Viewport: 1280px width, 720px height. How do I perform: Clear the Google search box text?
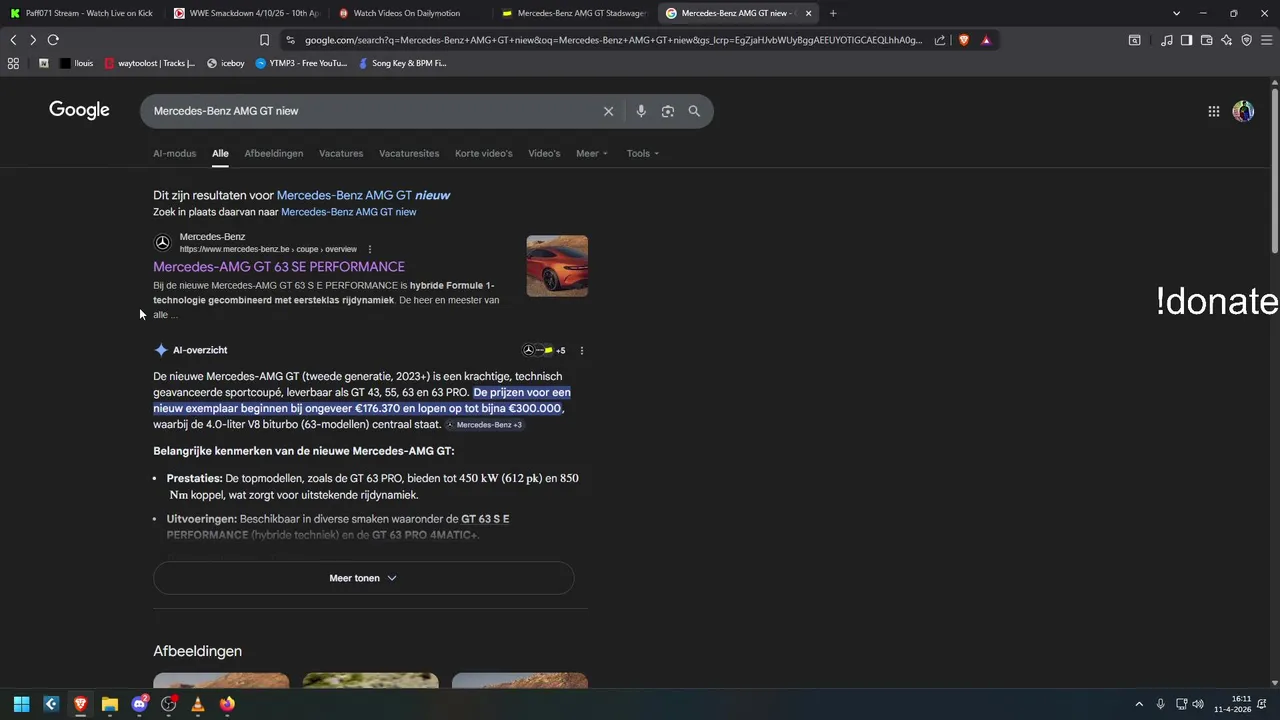pos(608,111)
